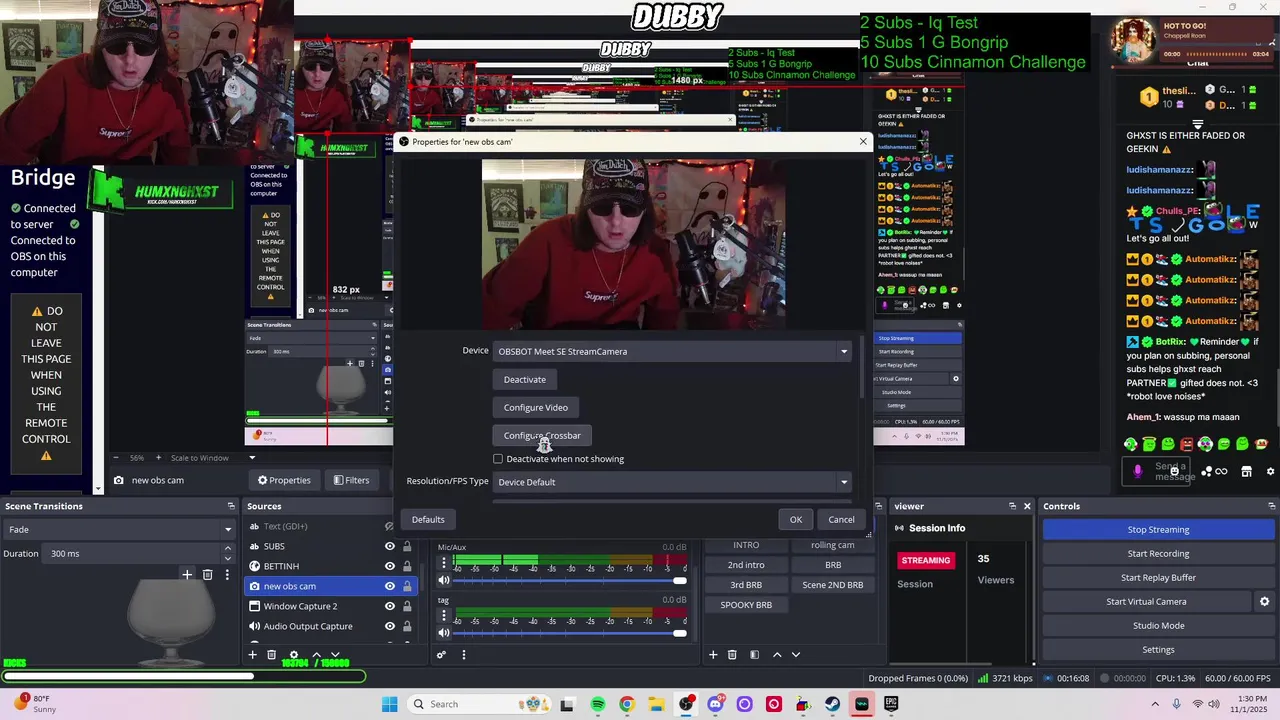1280x720 pixels.
Task: Open the Fade transition dropdown
Action: pos(120,529)
